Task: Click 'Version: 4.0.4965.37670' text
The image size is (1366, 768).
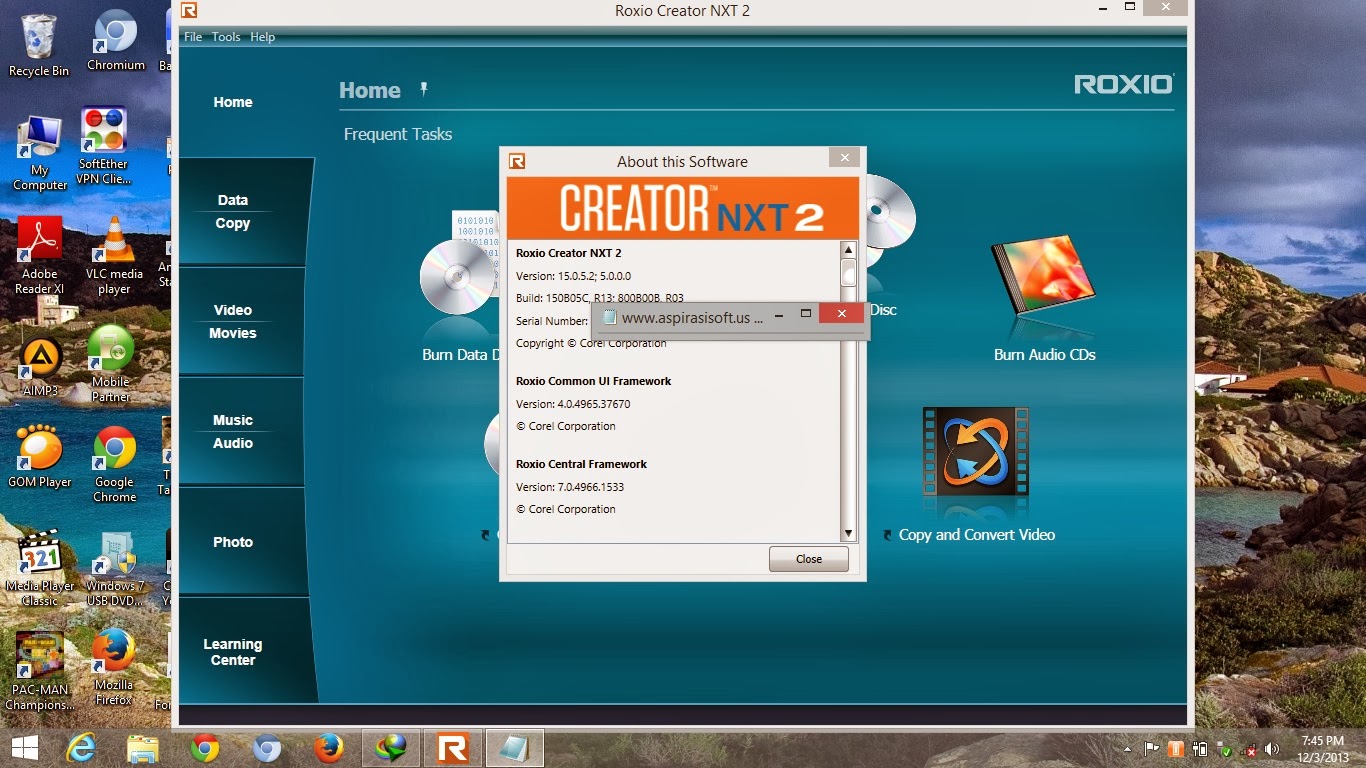Action: (x=573, y=404)
